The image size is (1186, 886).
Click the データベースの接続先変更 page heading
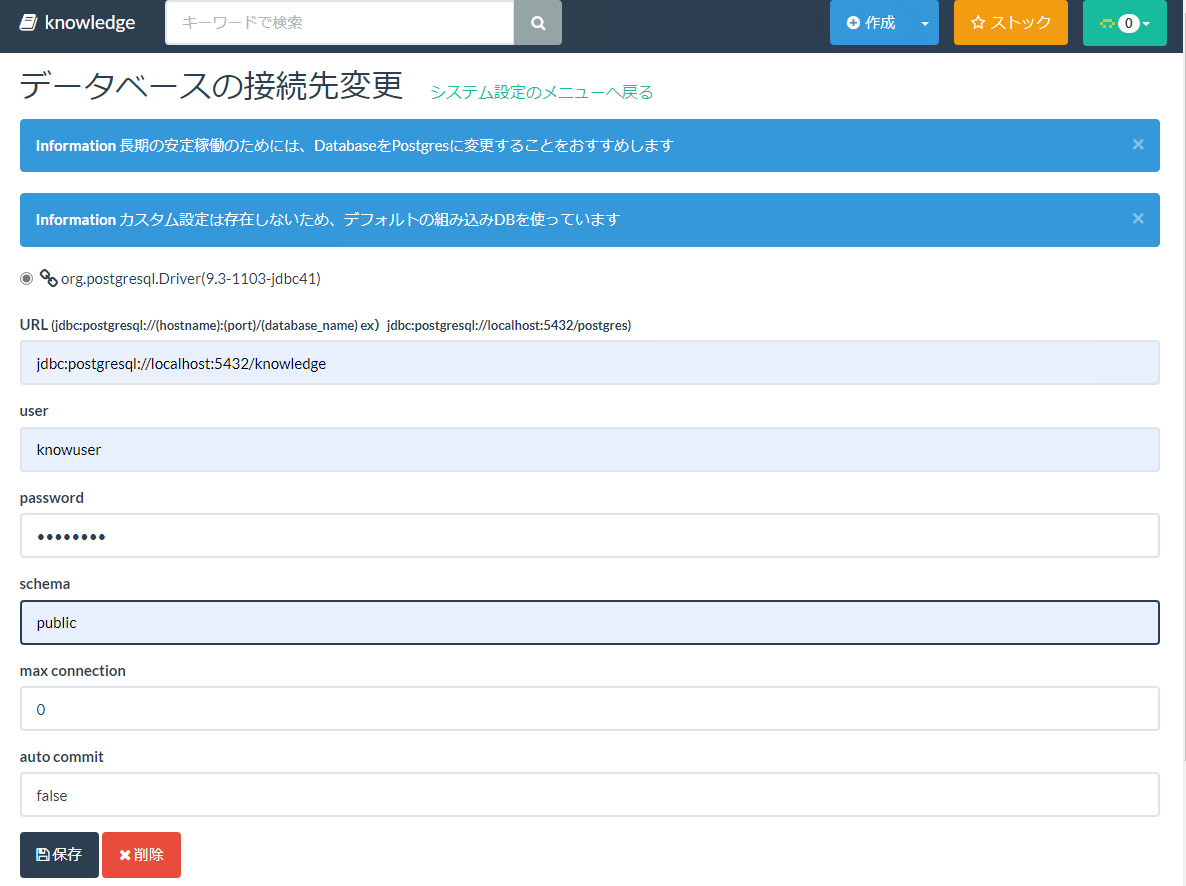pos(211,85)
